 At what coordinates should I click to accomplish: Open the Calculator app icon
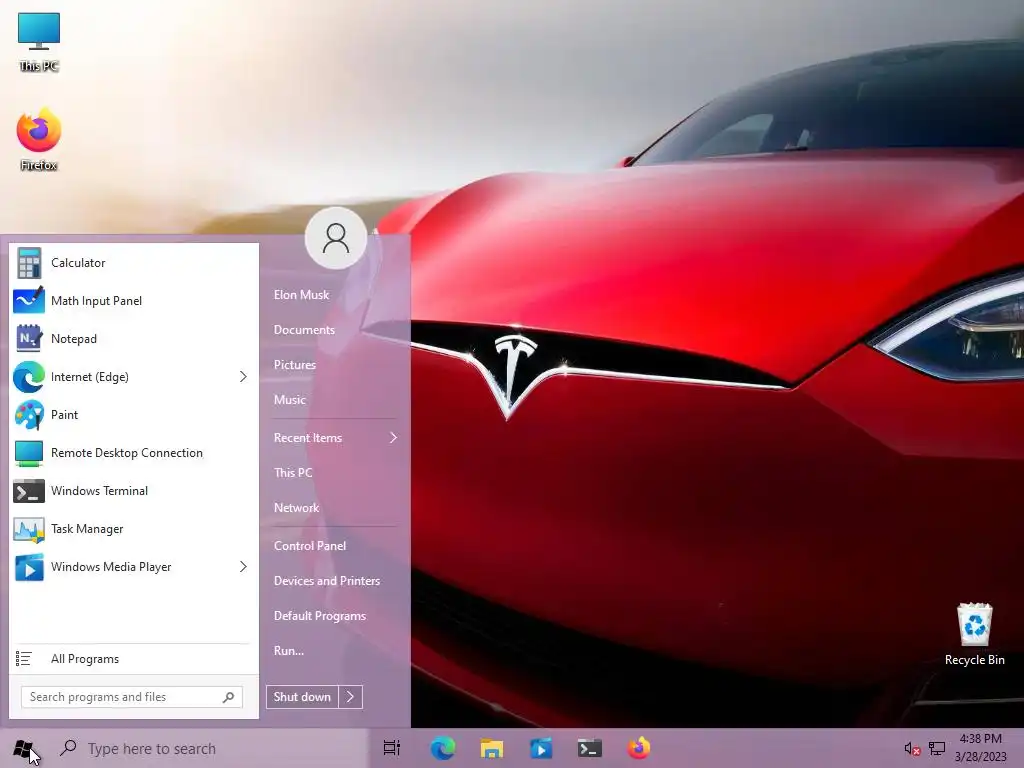pos(29,263)
